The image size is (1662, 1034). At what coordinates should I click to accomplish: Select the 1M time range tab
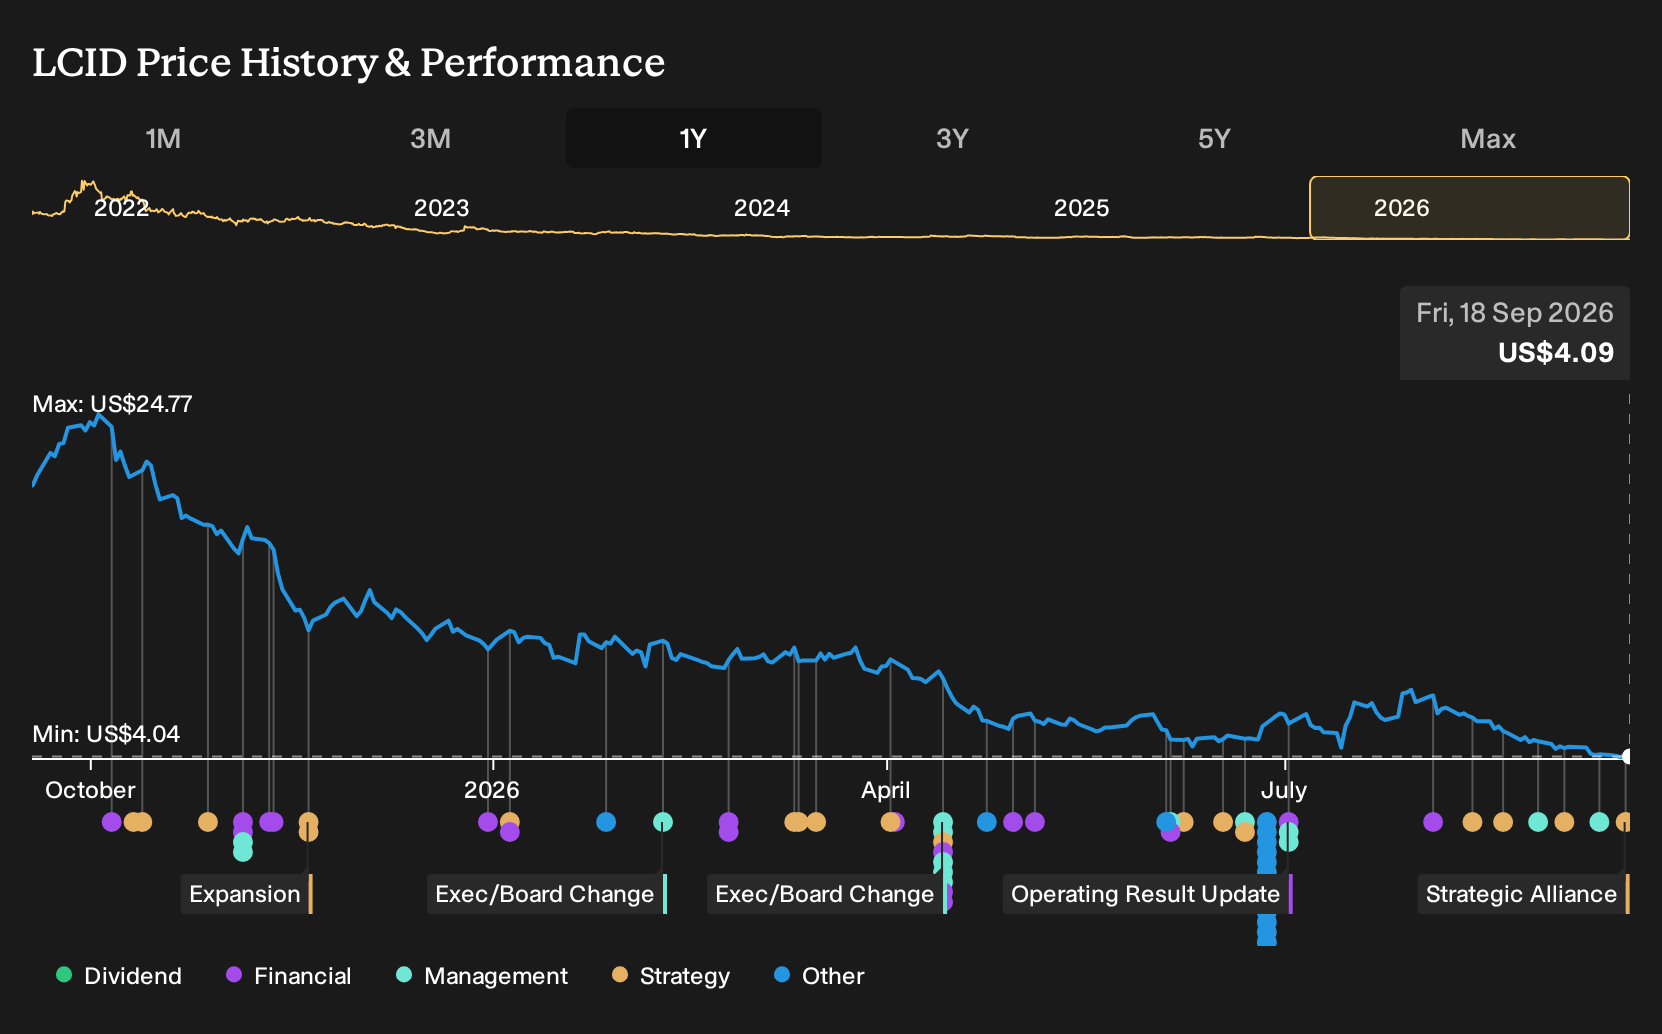[163, 139]
